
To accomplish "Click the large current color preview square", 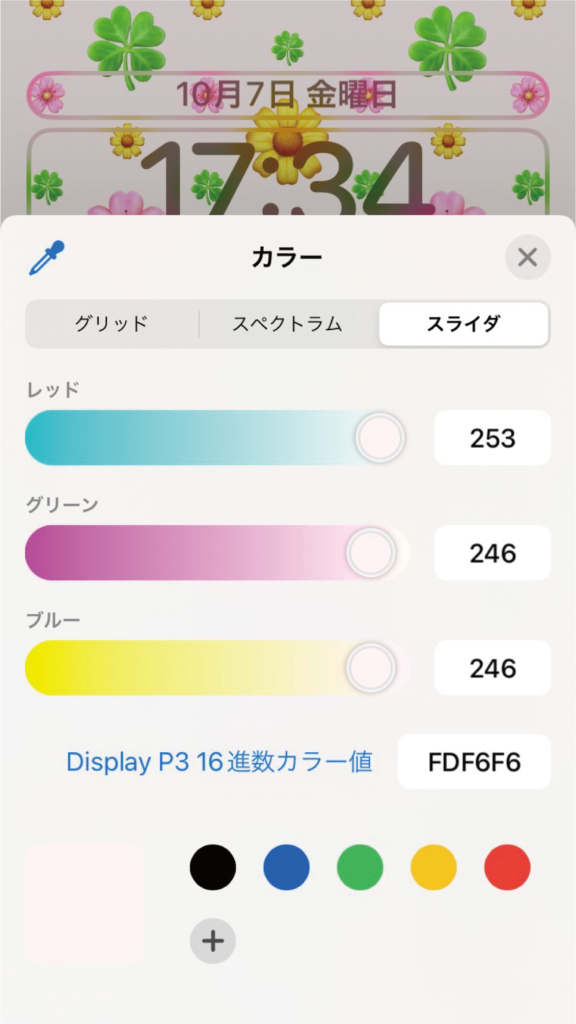I will pos(85,904).
